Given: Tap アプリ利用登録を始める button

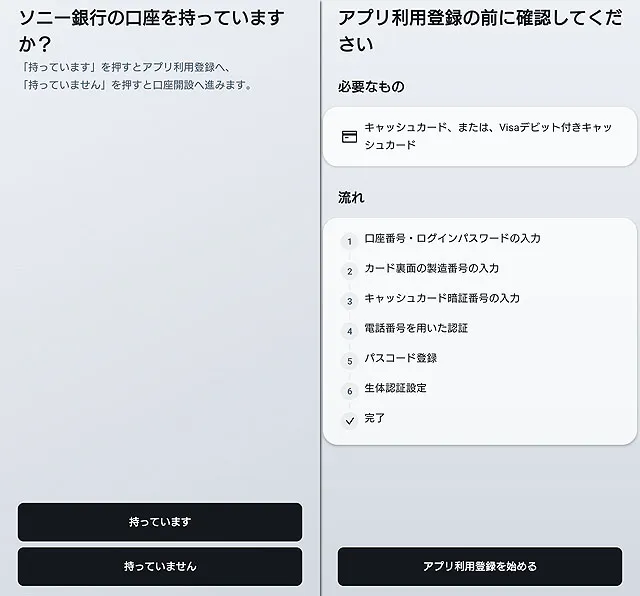Looking at the screenshot, I should click(480, 566).
